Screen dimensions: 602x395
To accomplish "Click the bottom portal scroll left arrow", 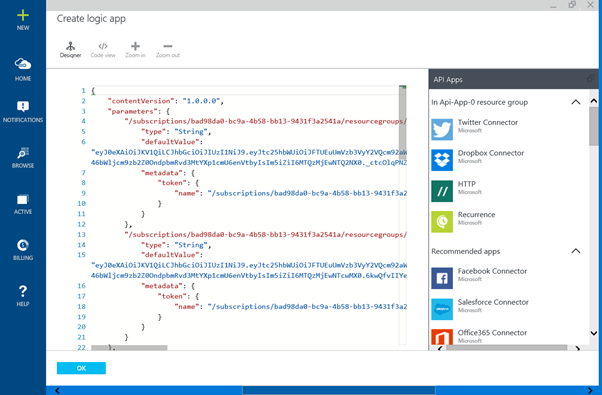I will [57, 390].
